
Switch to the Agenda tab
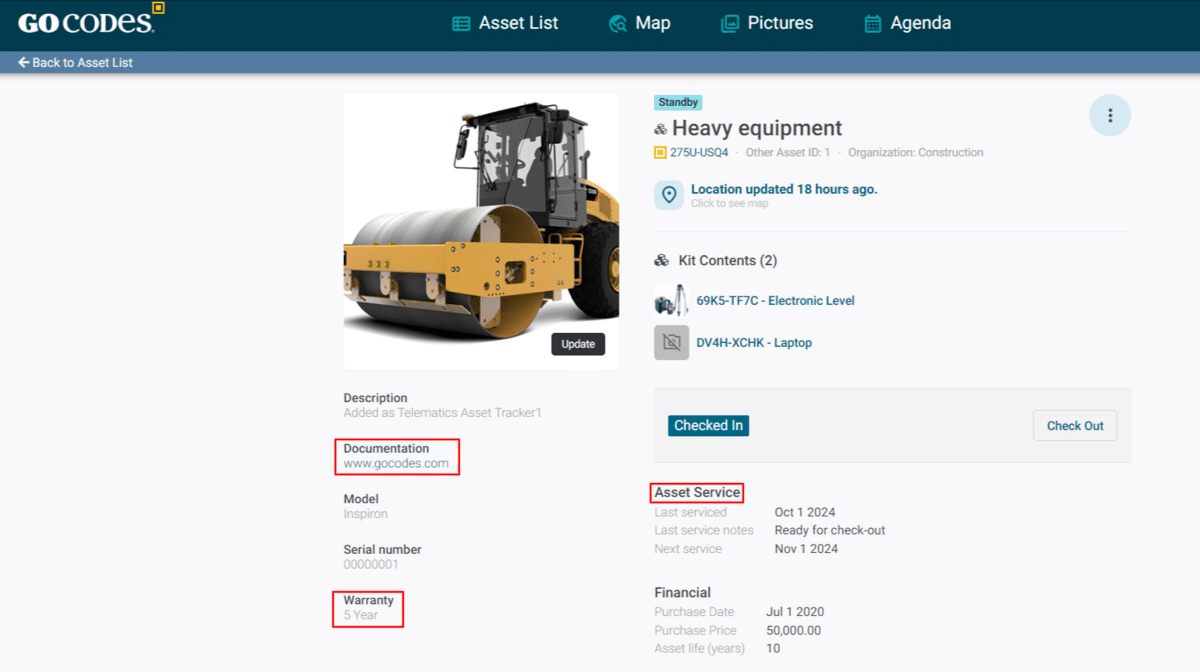(x=920, y=23)
